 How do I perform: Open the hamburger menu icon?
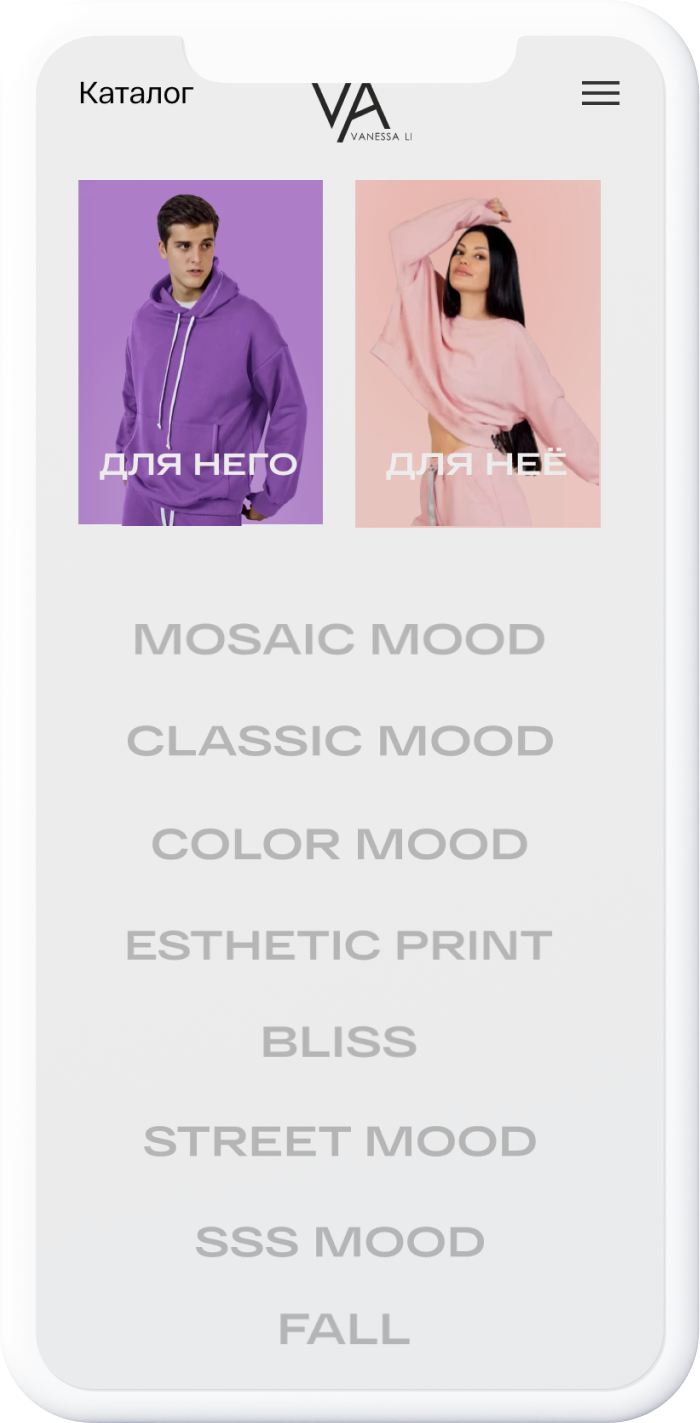pyautogui.click(x=601, y=93)
